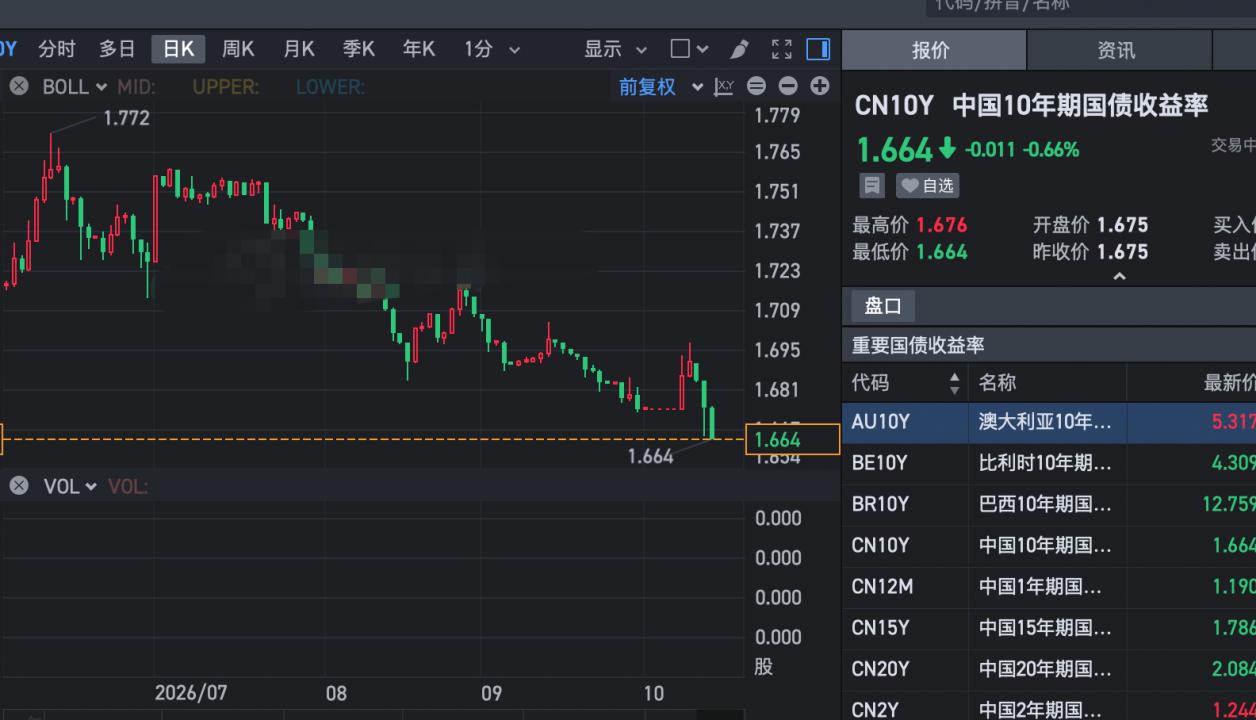Toggle fullscreen chart mode
This screenshot has width=1256, height=720.
tap(782, 49)
